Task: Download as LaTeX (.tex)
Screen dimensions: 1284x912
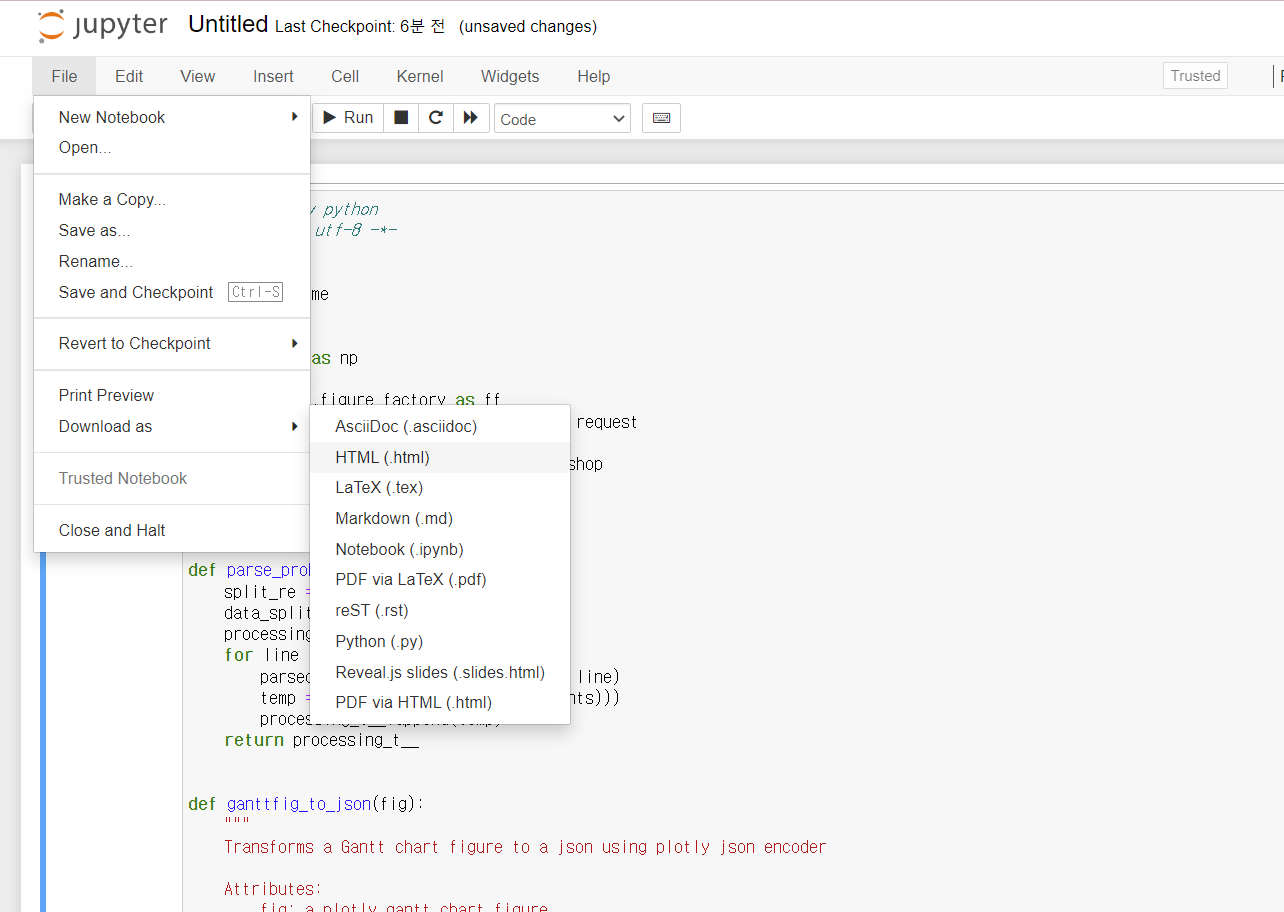Action: [440, 487]
